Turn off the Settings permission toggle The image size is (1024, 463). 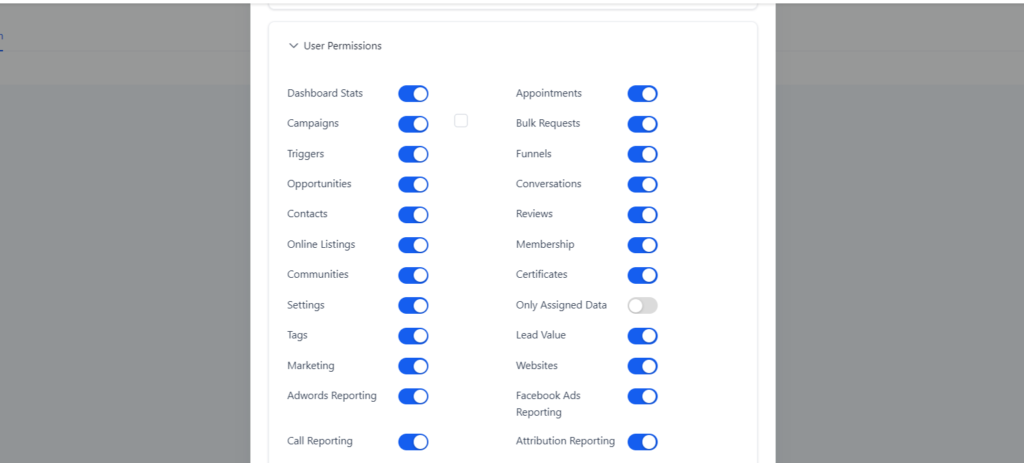(413, 305)
